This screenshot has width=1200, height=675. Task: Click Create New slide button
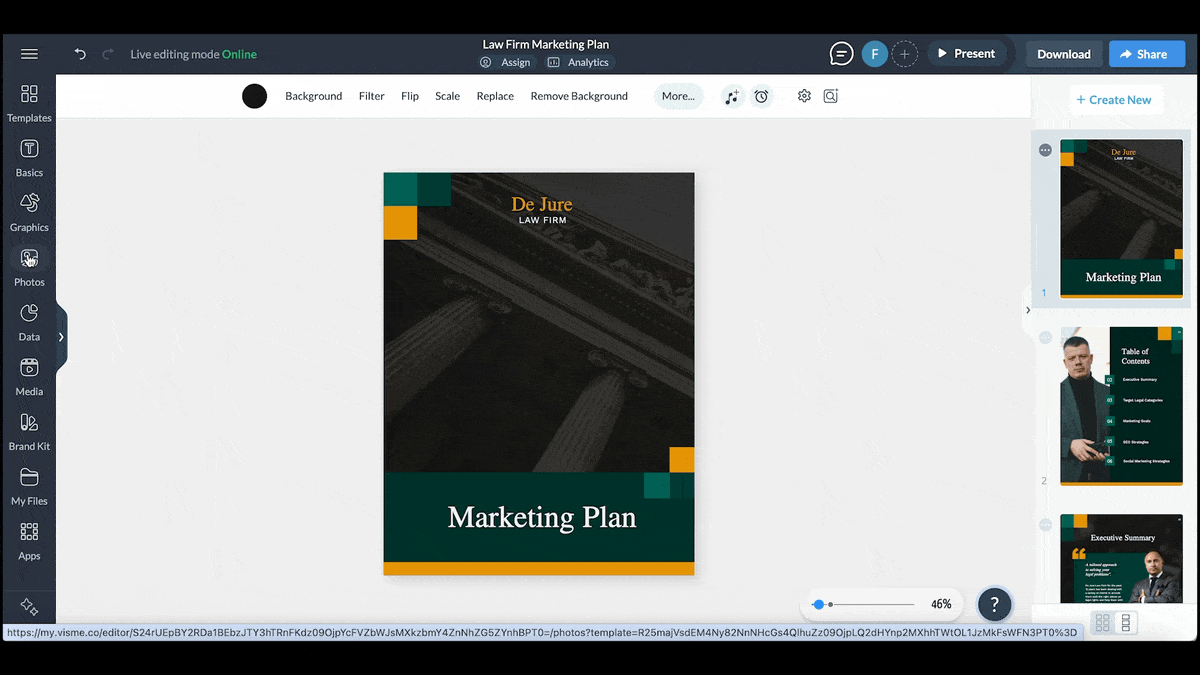[1114, 100]
